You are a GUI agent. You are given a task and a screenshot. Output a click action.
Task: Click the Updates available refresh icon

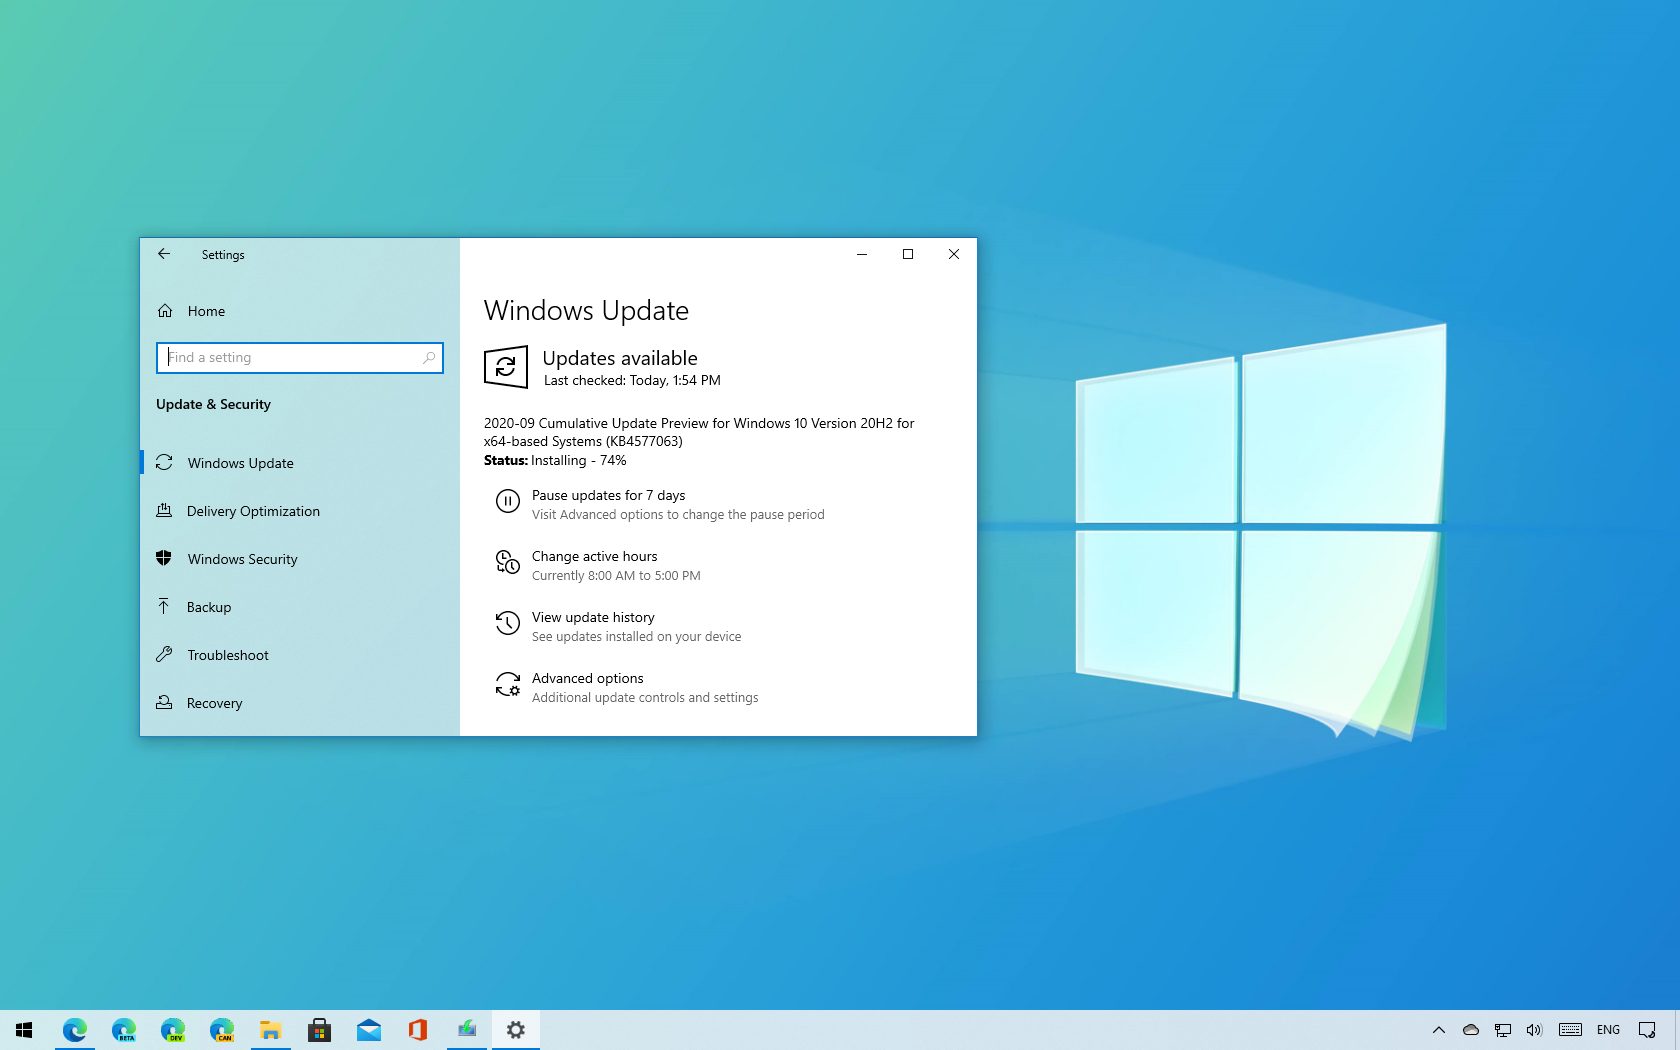tap(506, 367)
